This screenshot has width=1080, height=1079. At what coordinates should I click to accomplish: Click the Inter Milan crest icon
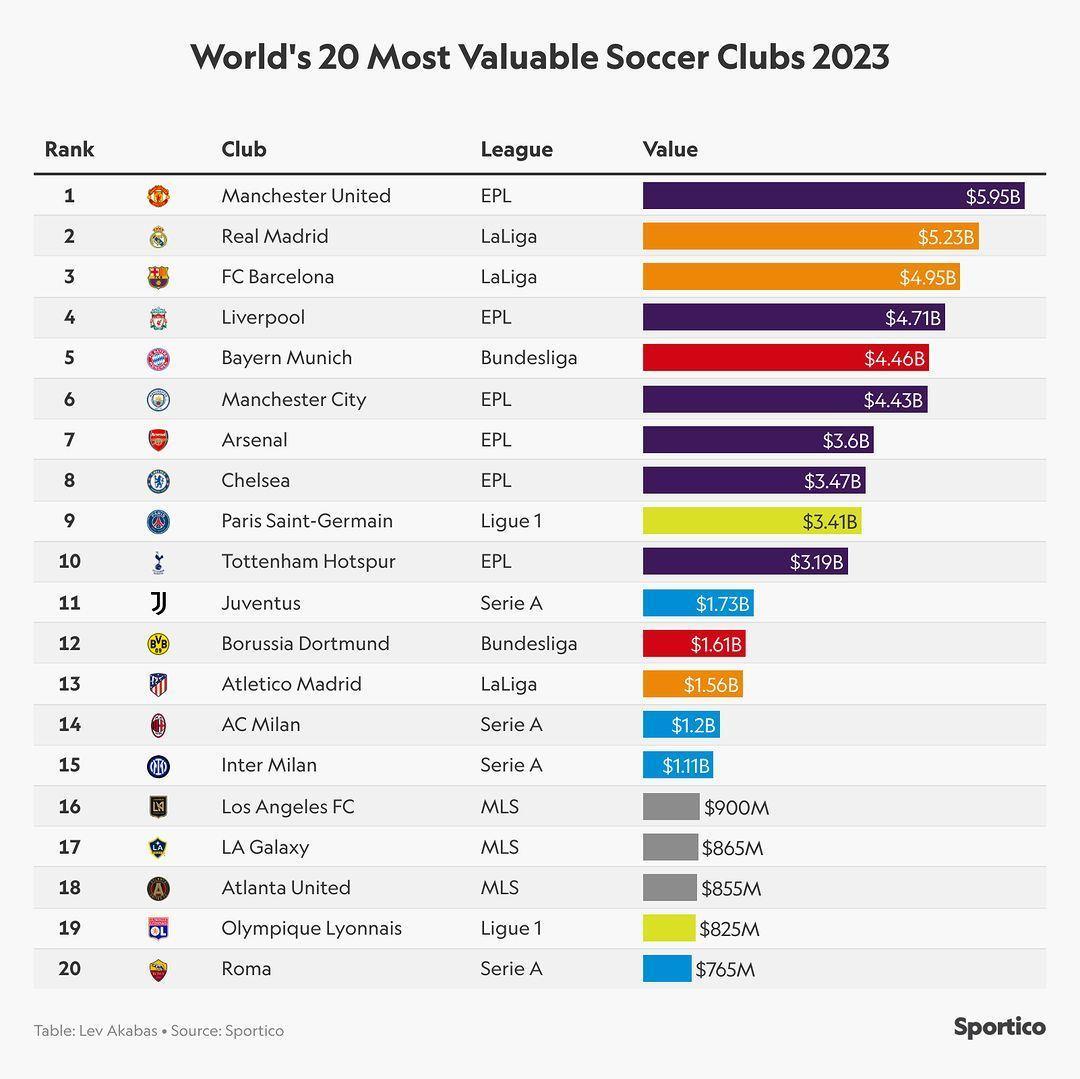[x=158, y=766]
